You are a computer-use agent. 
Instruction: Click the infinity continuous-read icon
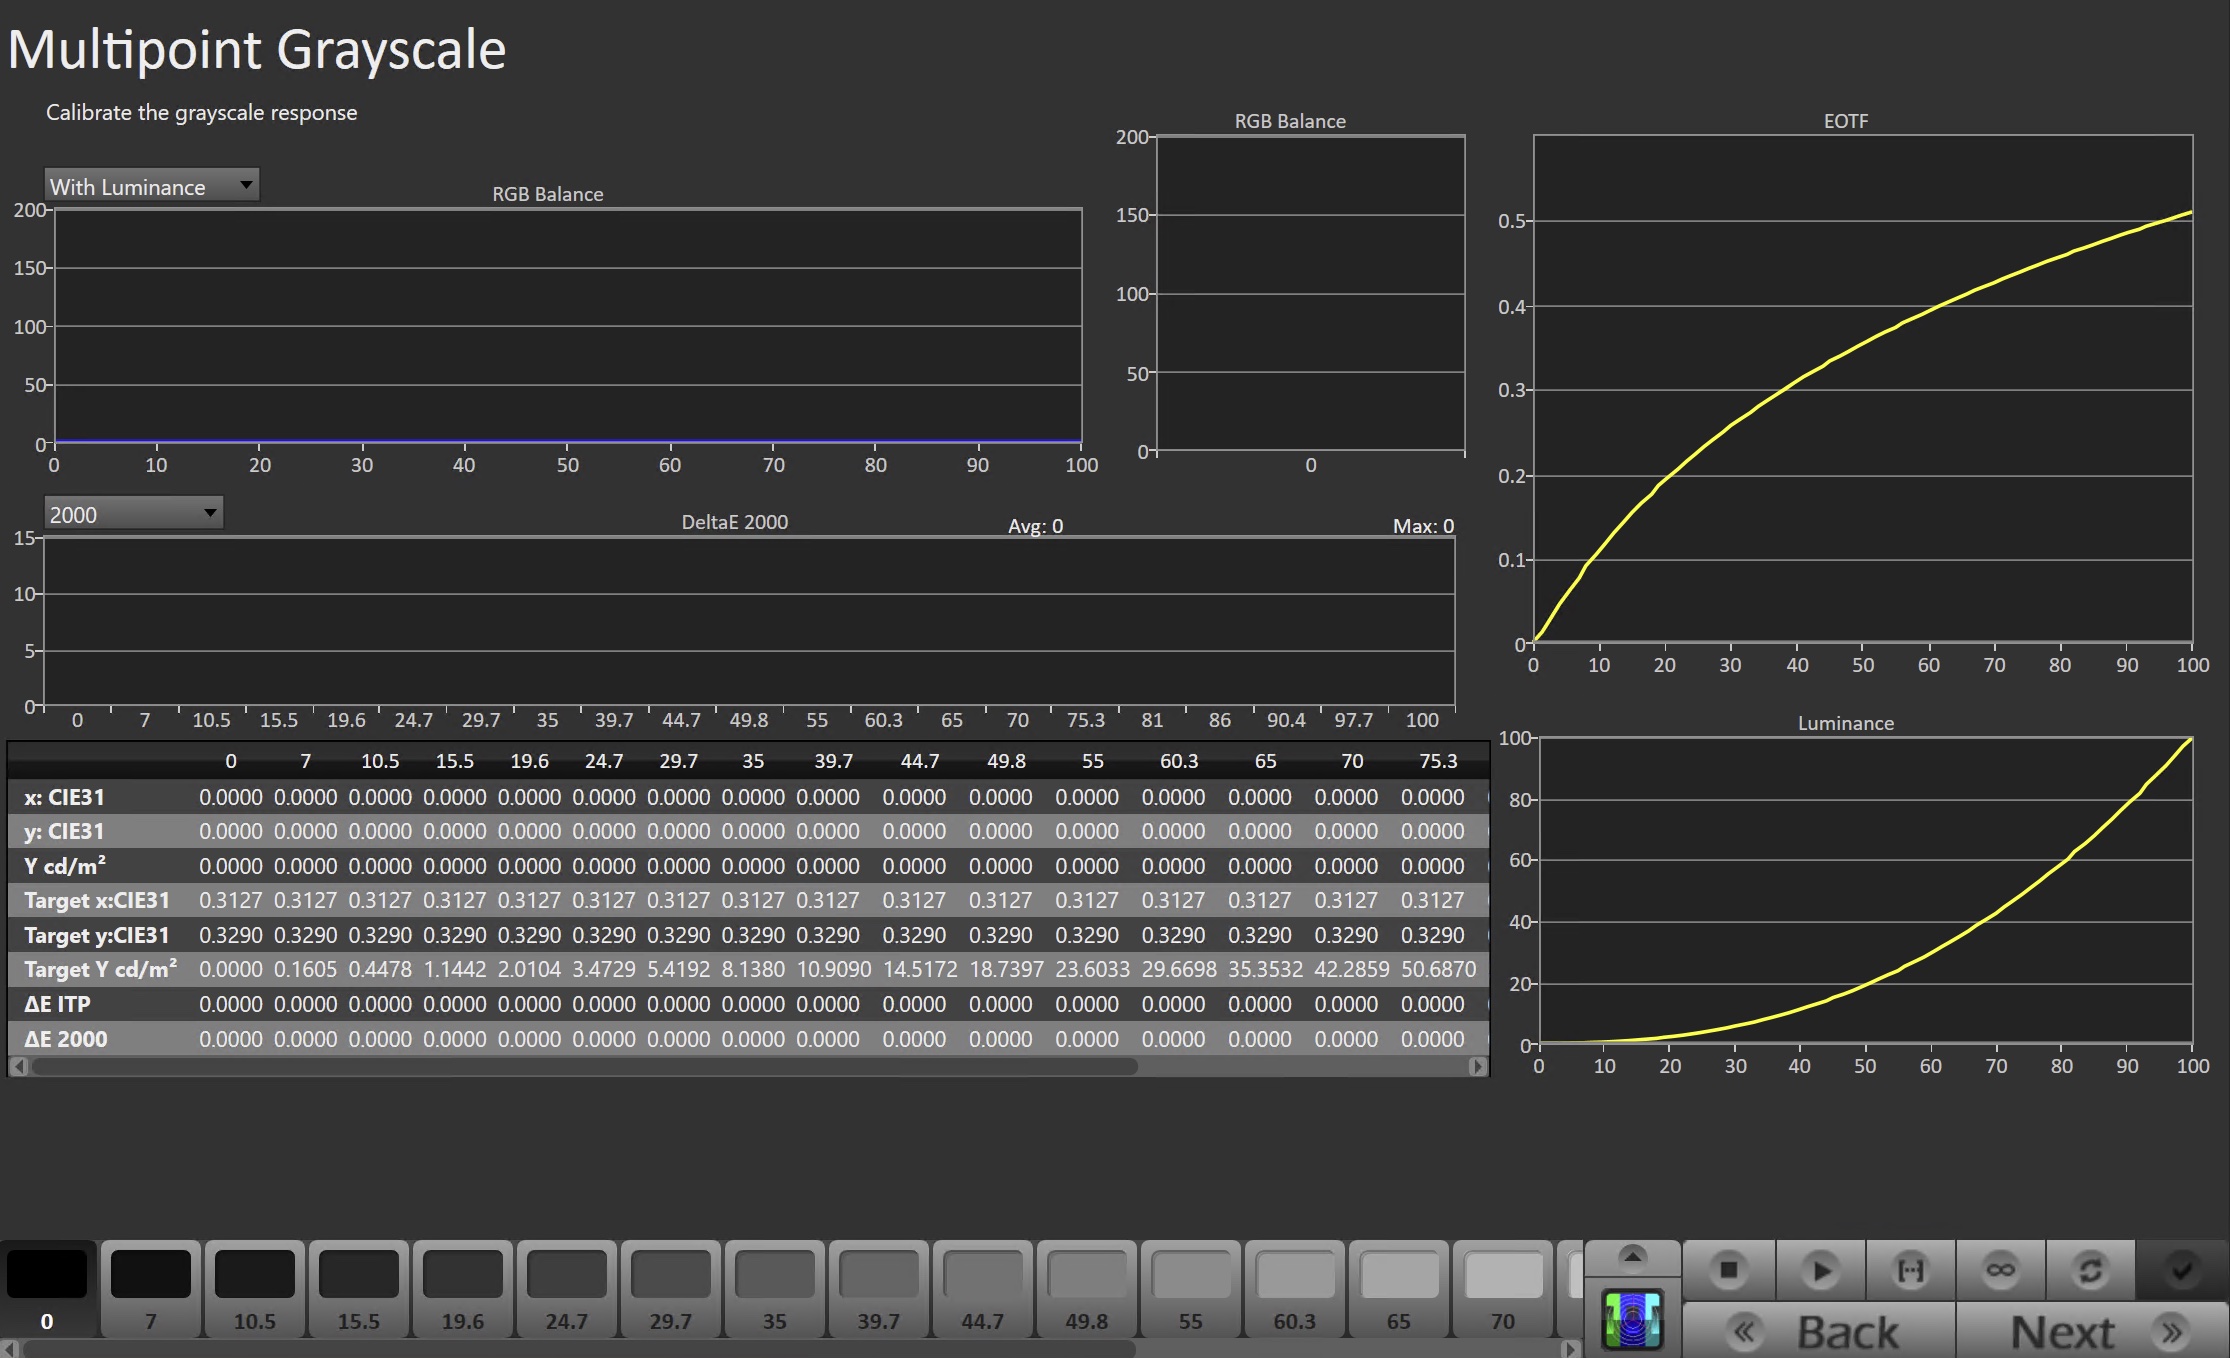pos(2000,1270)
